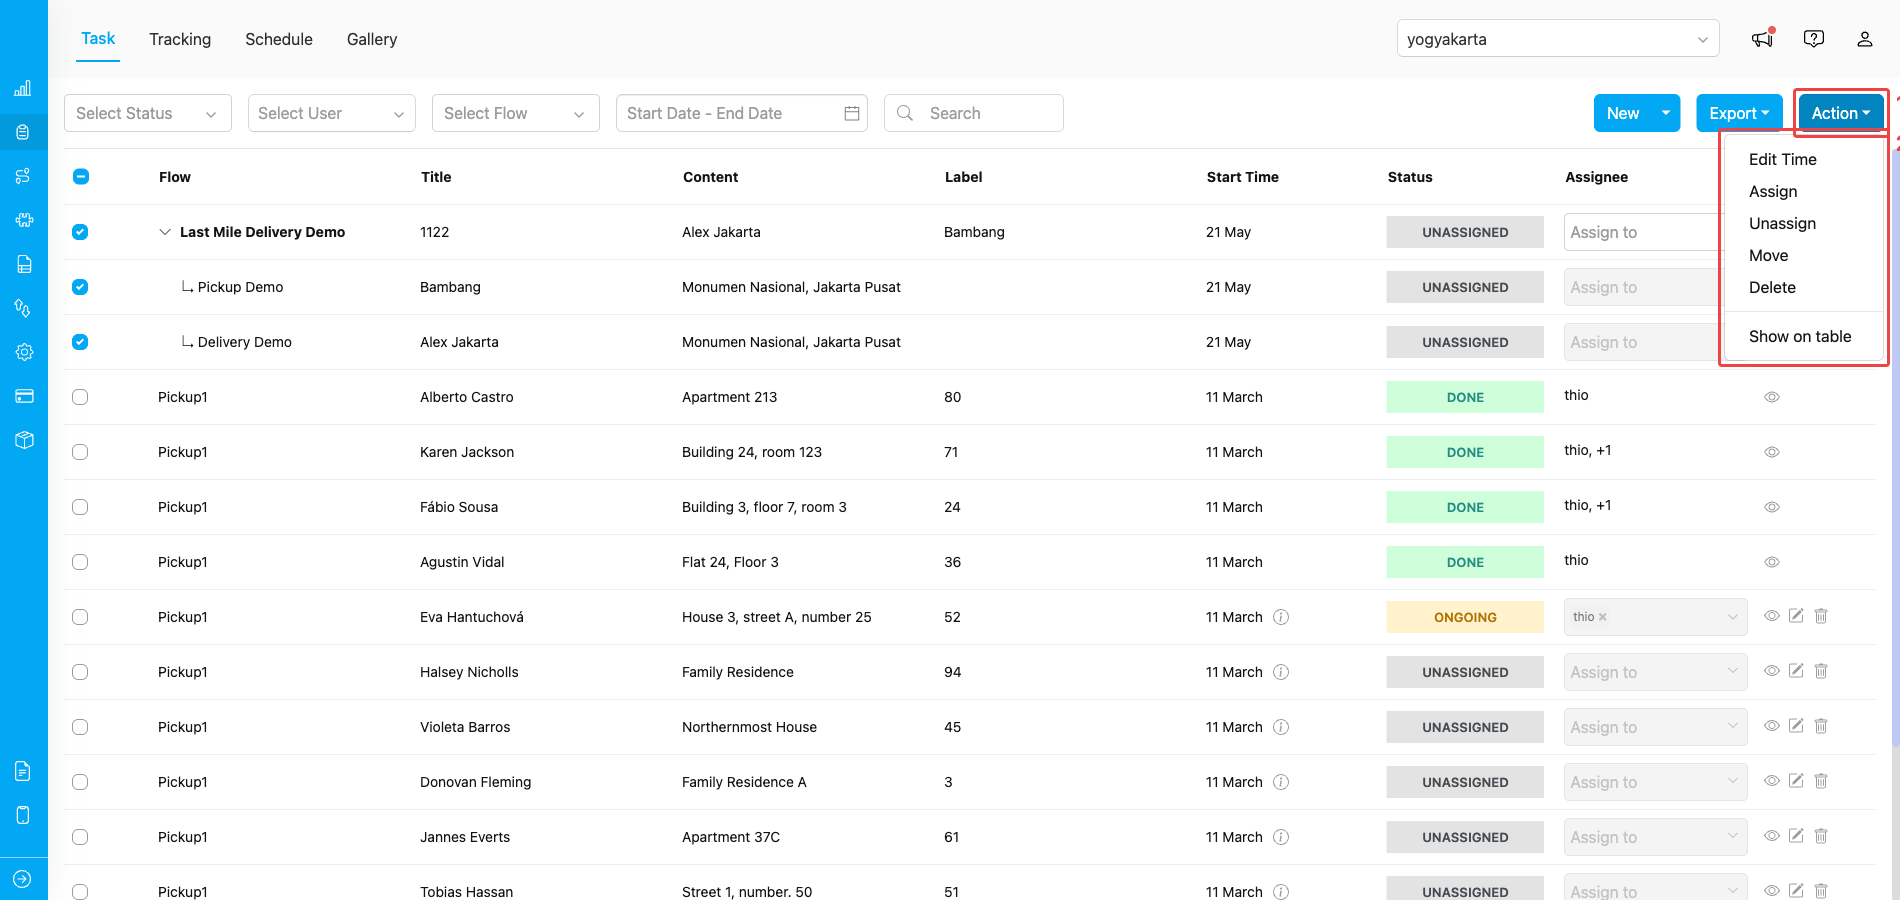View the Agustin Vidal task via eye icon
The height and width of the screenshot is (900, 1900).
tap(1772, 562)
